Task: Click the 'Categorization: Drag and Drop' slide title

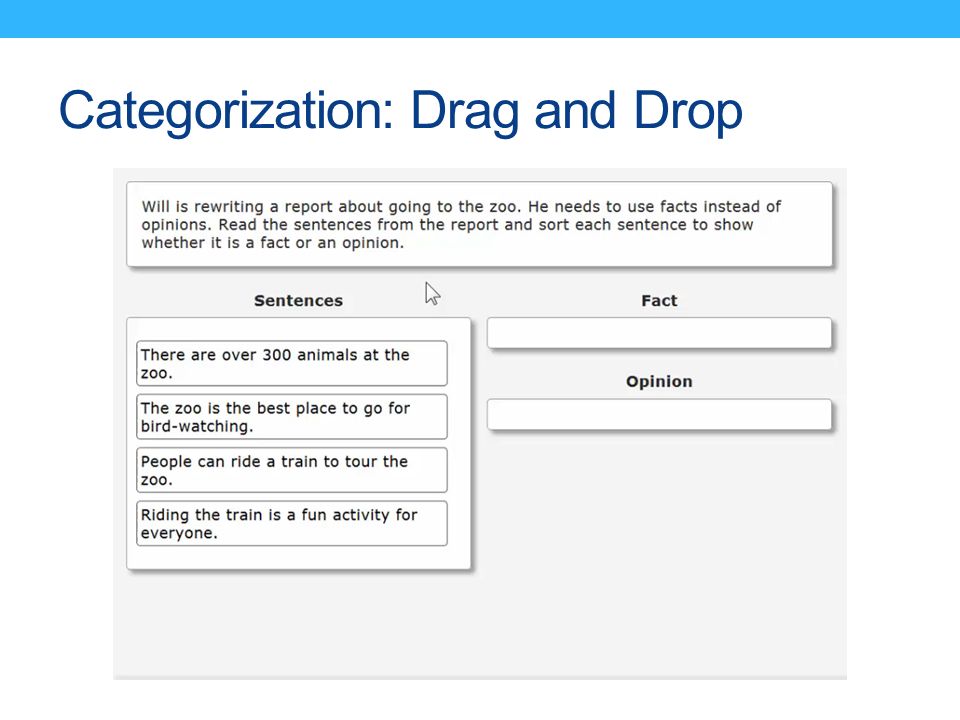Action: coord(400,111)
